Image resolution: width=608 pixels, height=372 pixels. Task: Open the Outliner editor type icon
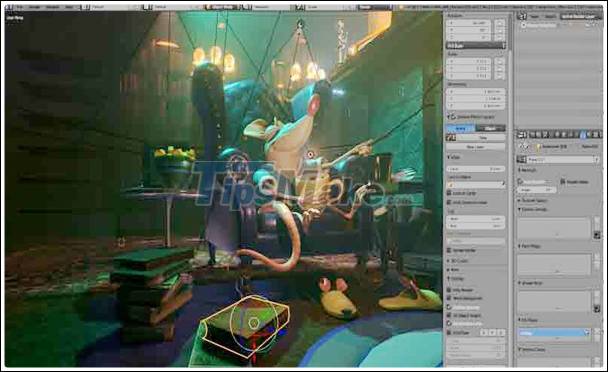pos(522,16)
